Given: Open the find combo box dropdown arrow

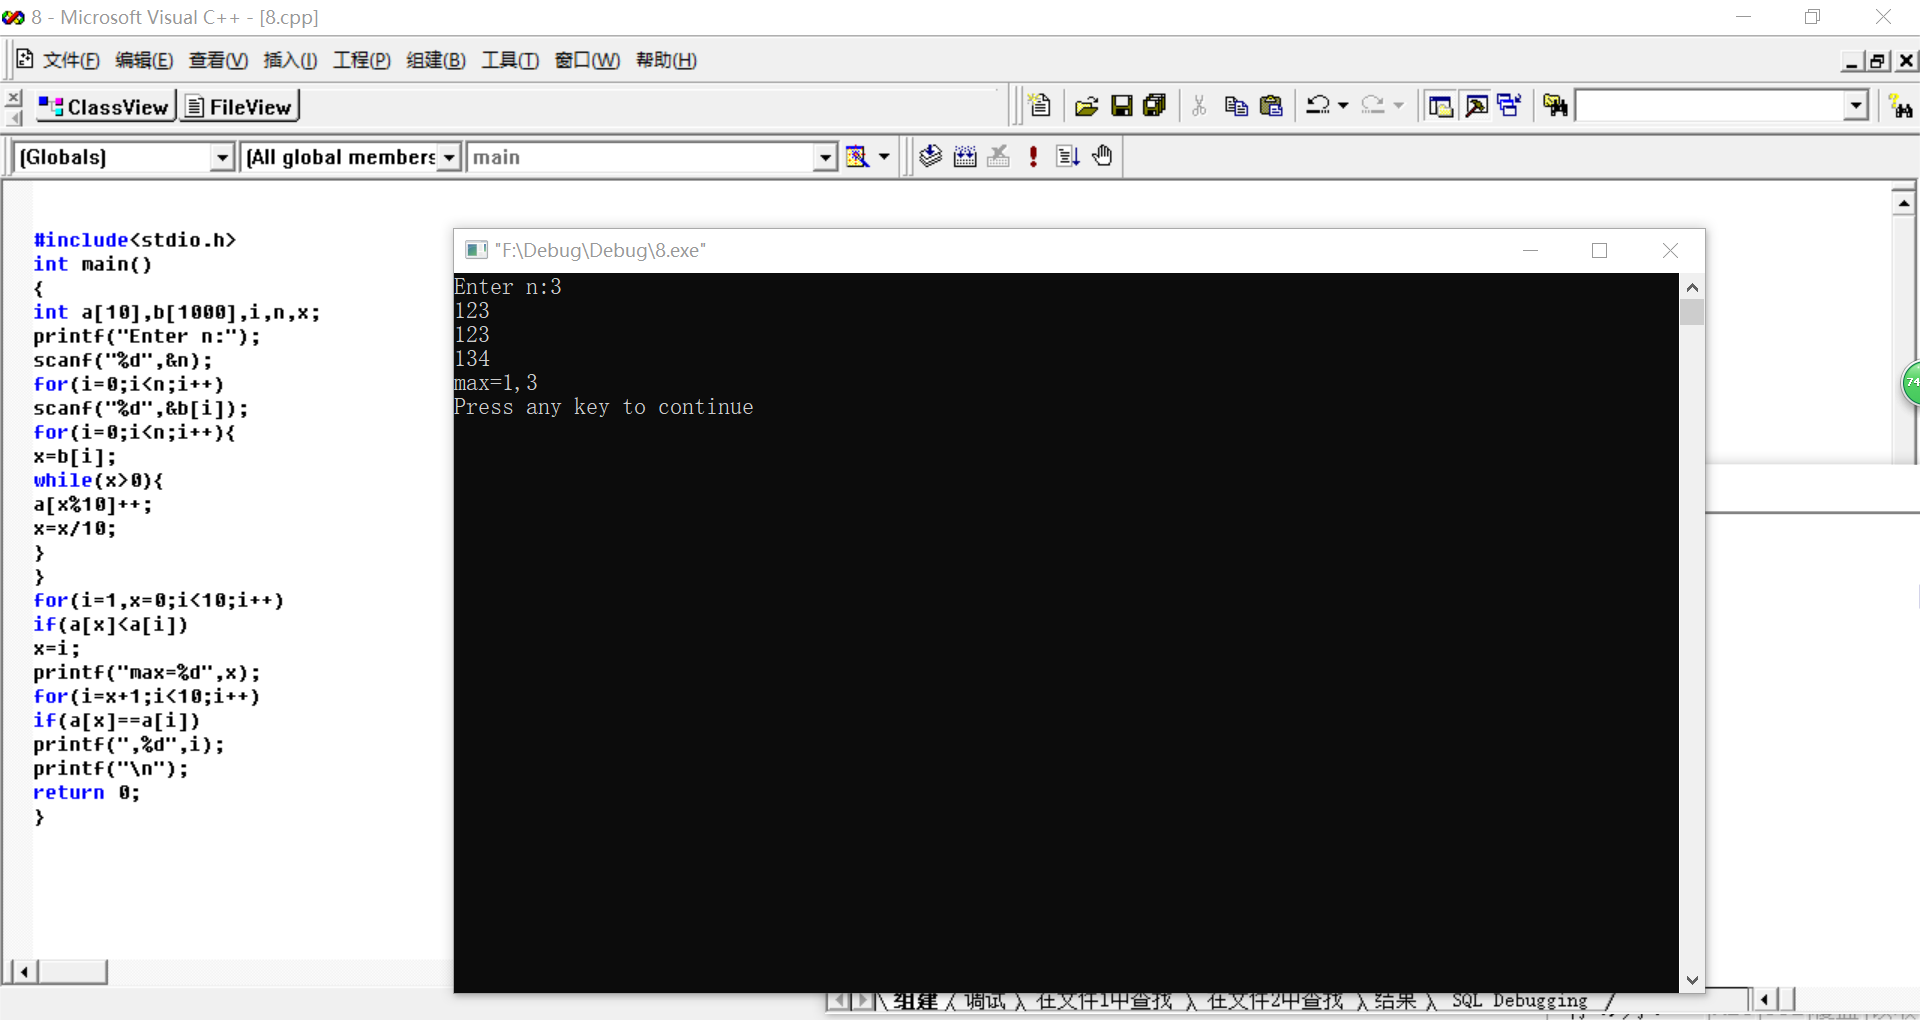Looking at the screenshot, I should [x=1856, y=105].
